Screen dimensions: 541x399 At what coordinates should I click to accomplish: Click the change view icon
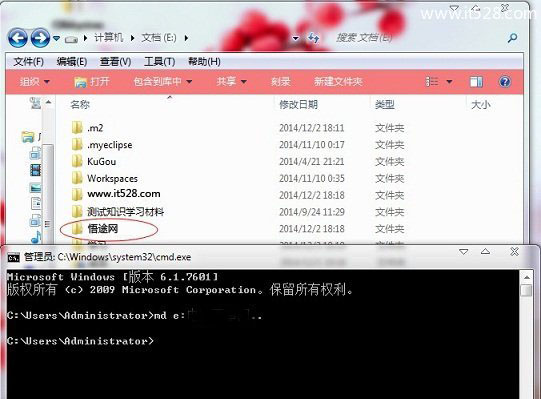point(432,82)
